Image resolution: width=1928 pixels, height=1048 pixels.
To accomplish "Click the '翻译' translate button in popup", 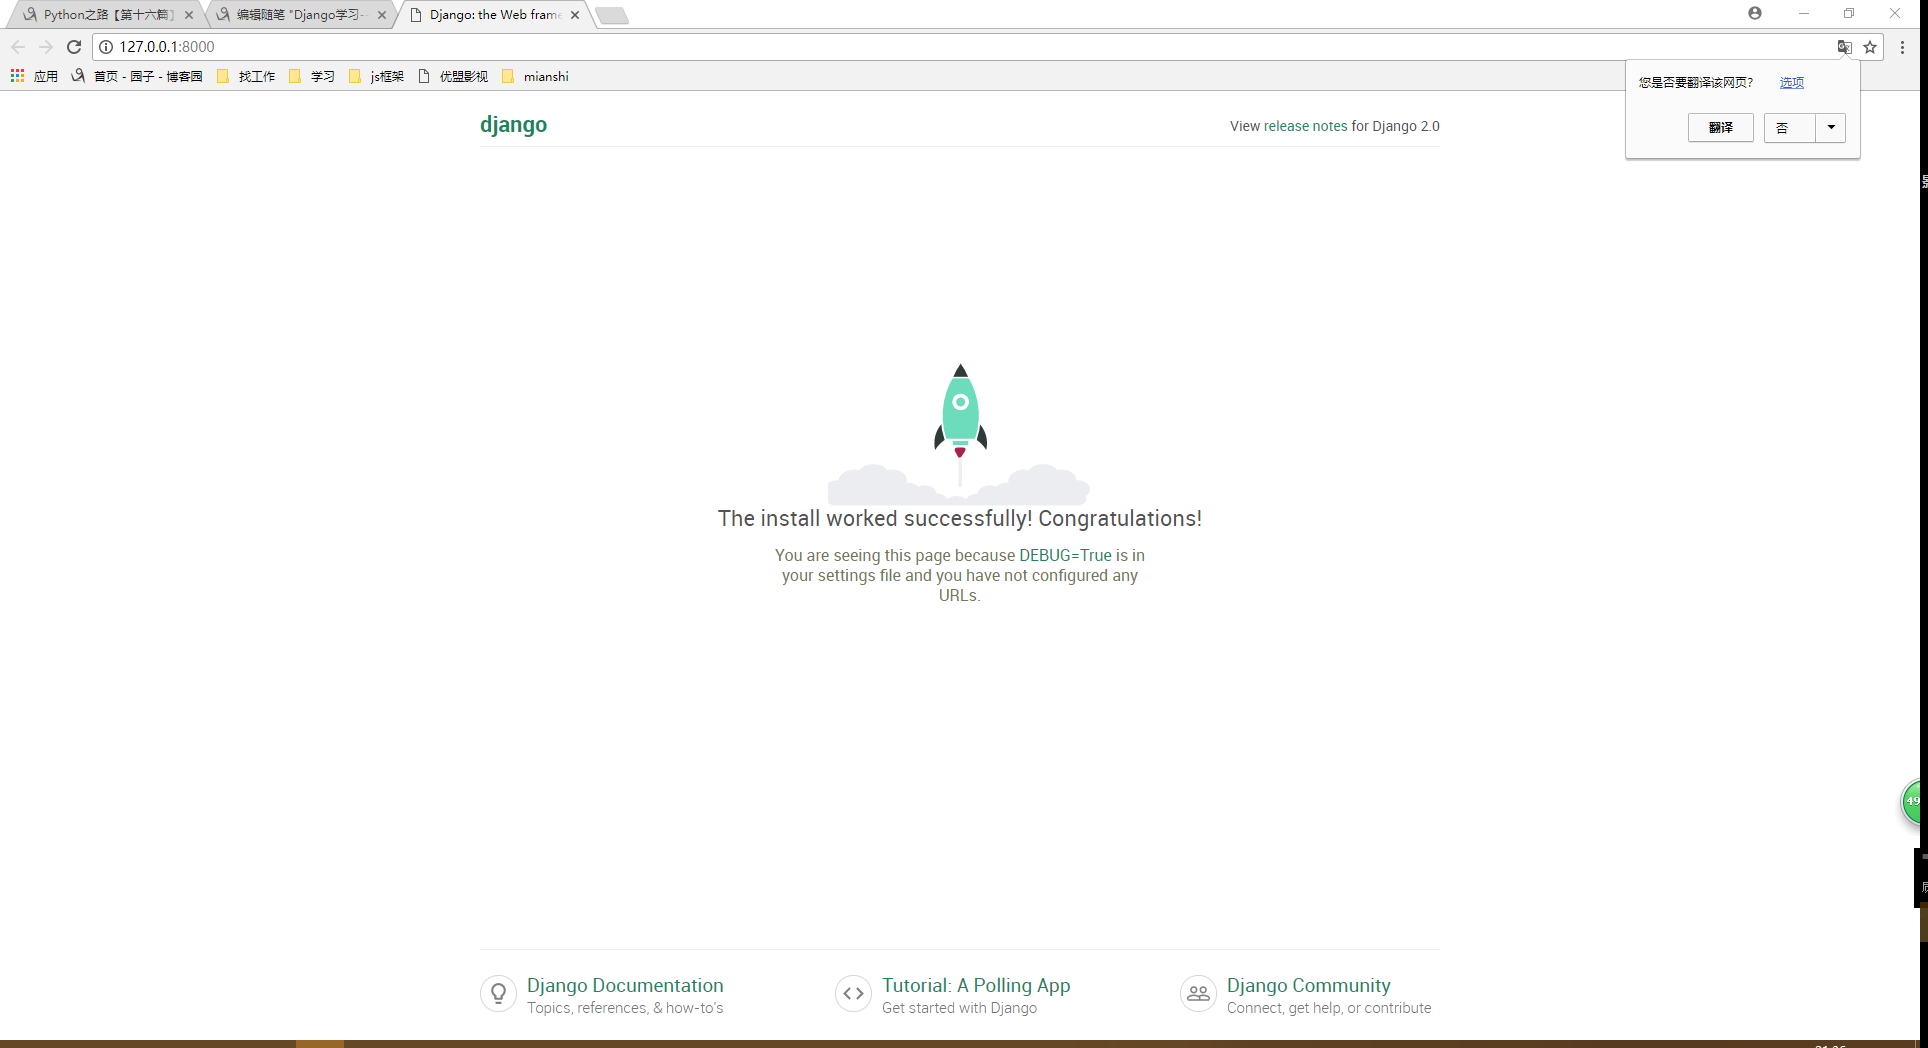I will [1720, 128].
